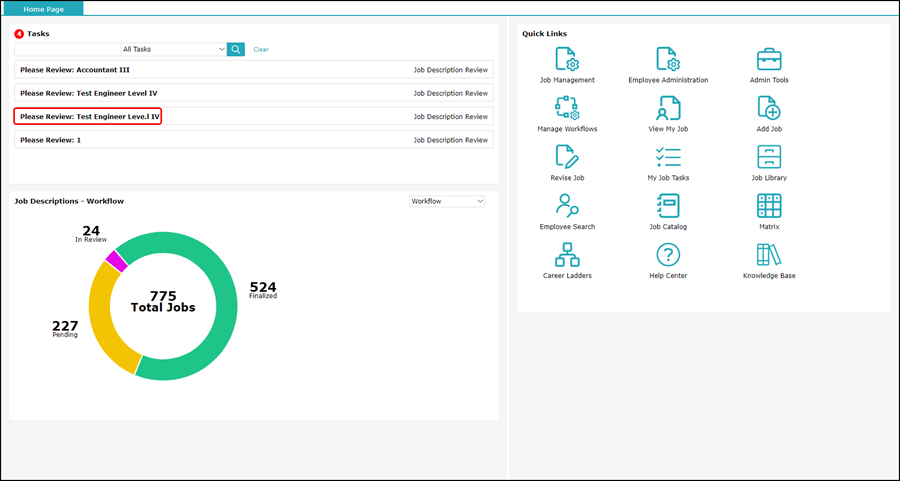Open the Admin Tools briefcase icon
Image resolution: width=900 pixels, height=481 pixels.
[x=768, y=59]
